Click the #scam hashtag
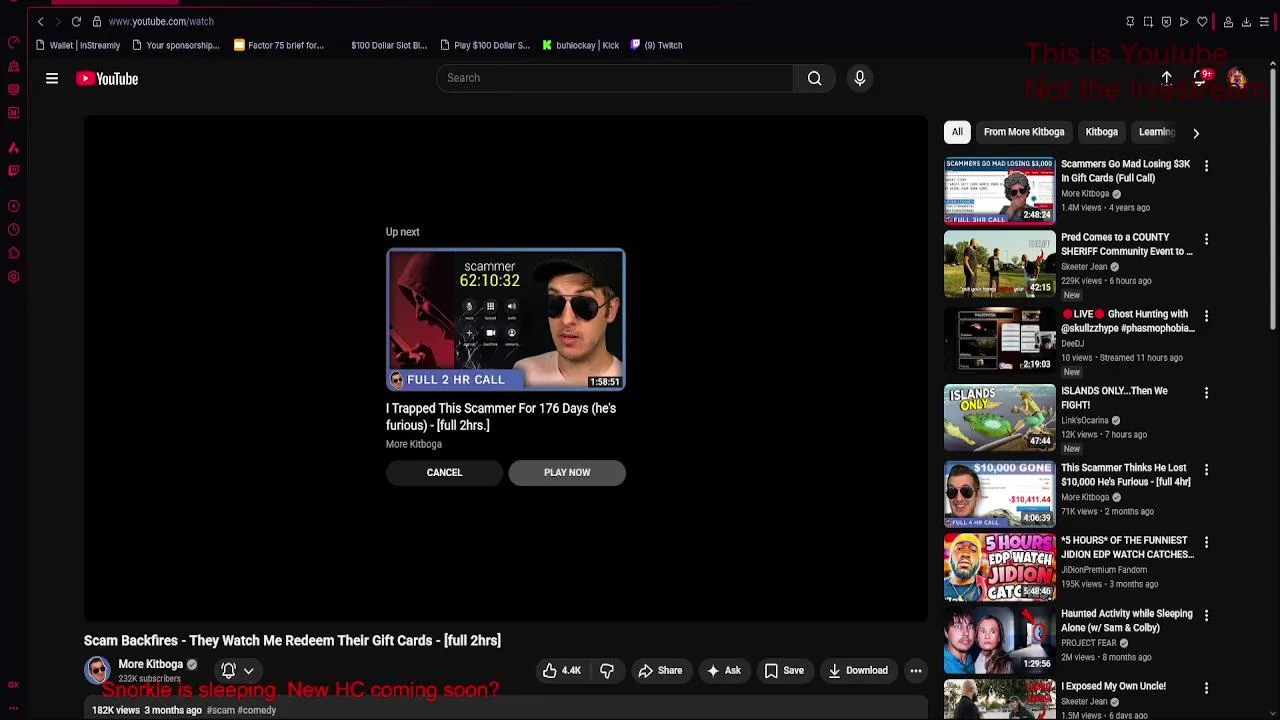 220,710
